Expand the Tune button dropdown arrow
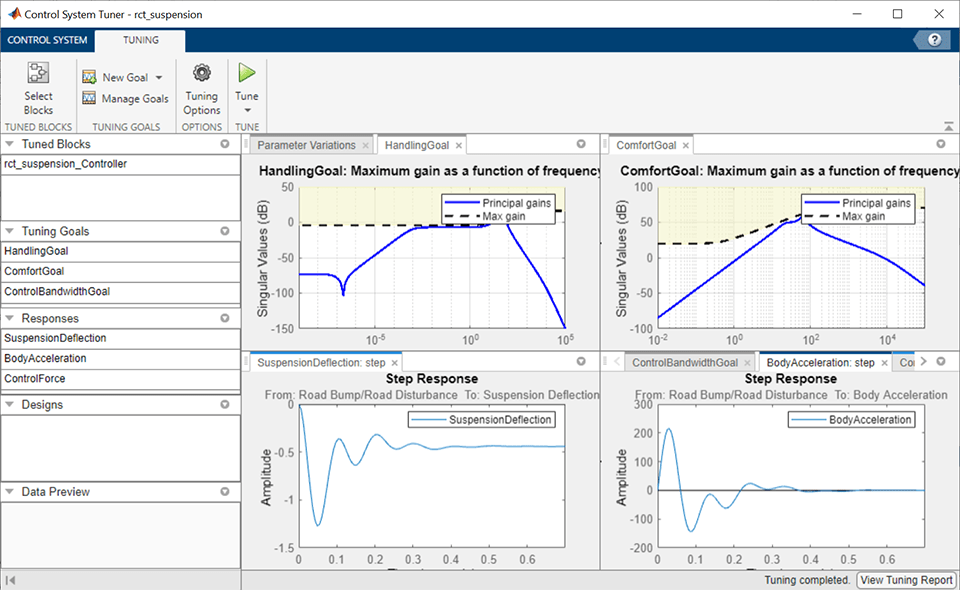 (247, 111)
